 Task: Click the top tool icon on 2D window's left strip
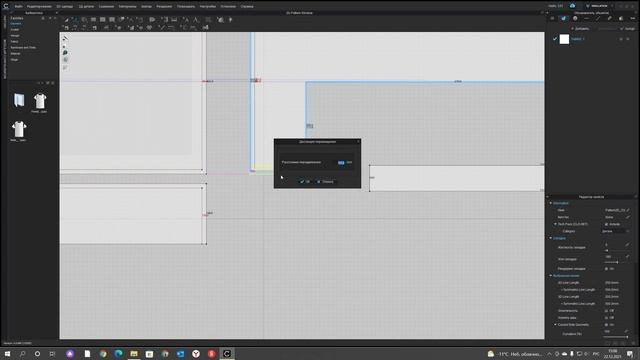pyautogui.click(x=65, y=38)
